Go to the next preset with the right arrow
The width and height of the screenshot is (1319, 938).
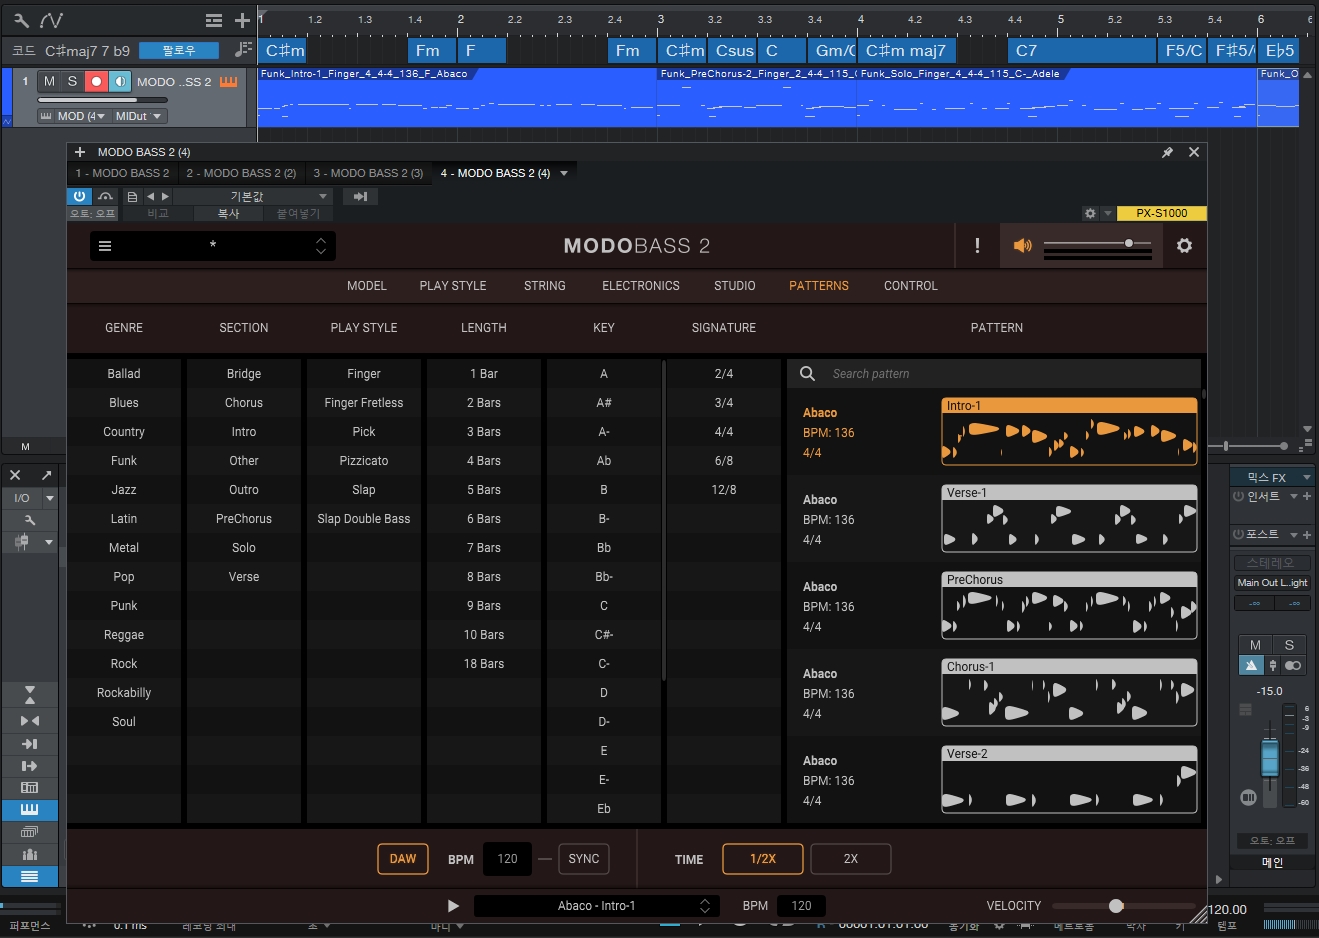(x=166, y=196)
